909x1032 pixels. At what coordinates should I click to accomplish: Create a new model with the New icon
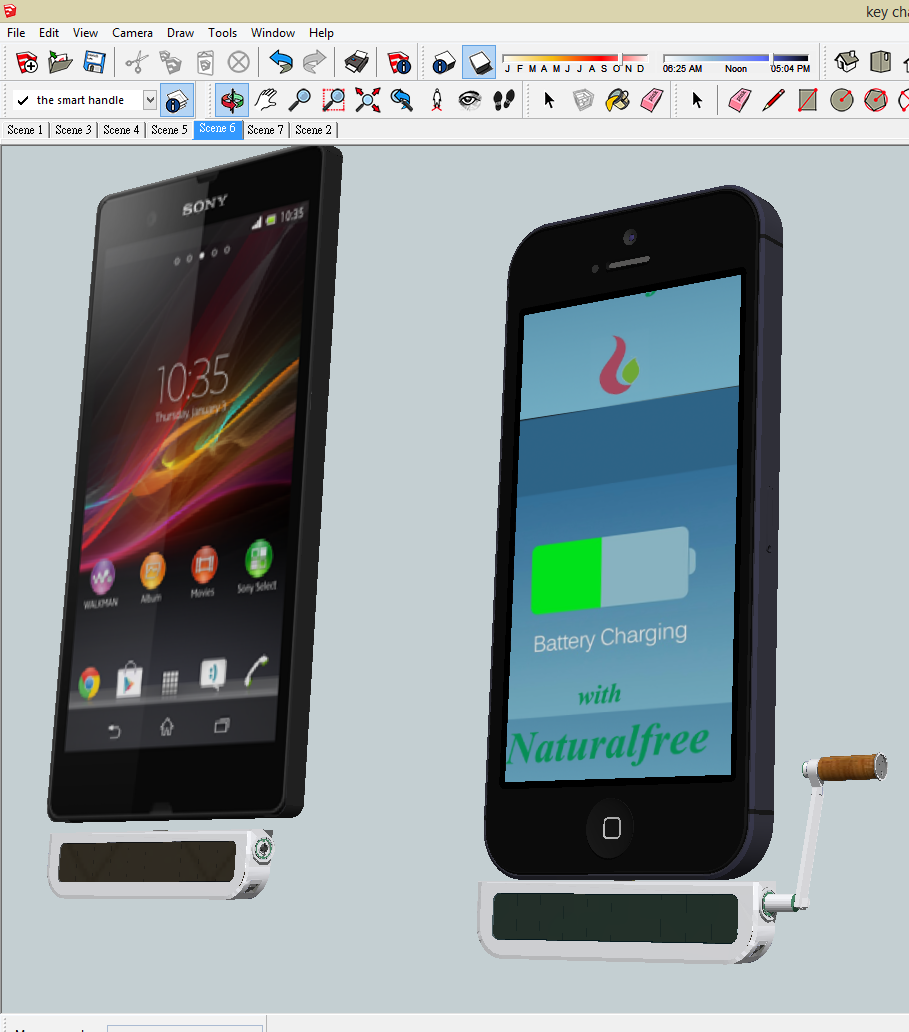tap(27, 63)
